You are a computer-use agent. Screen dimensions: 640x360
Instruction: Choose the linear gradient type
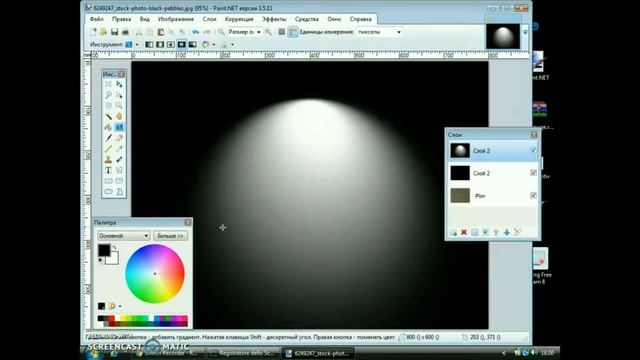(149, 44)
